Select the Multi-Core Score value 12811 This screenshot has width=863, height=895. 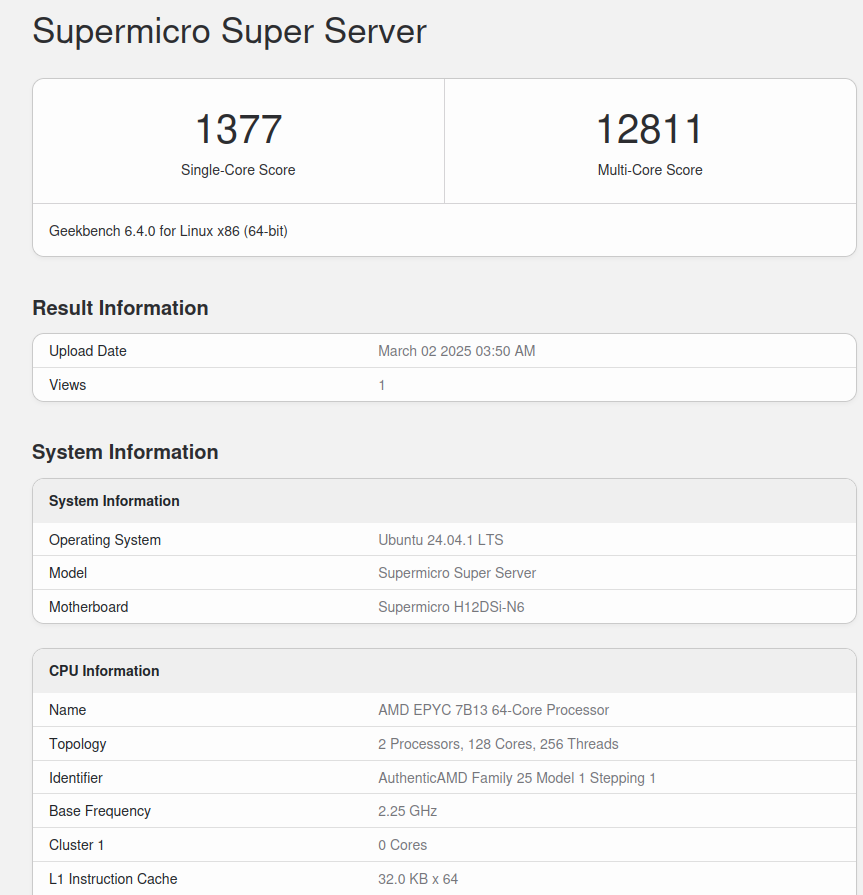point(650,128)
